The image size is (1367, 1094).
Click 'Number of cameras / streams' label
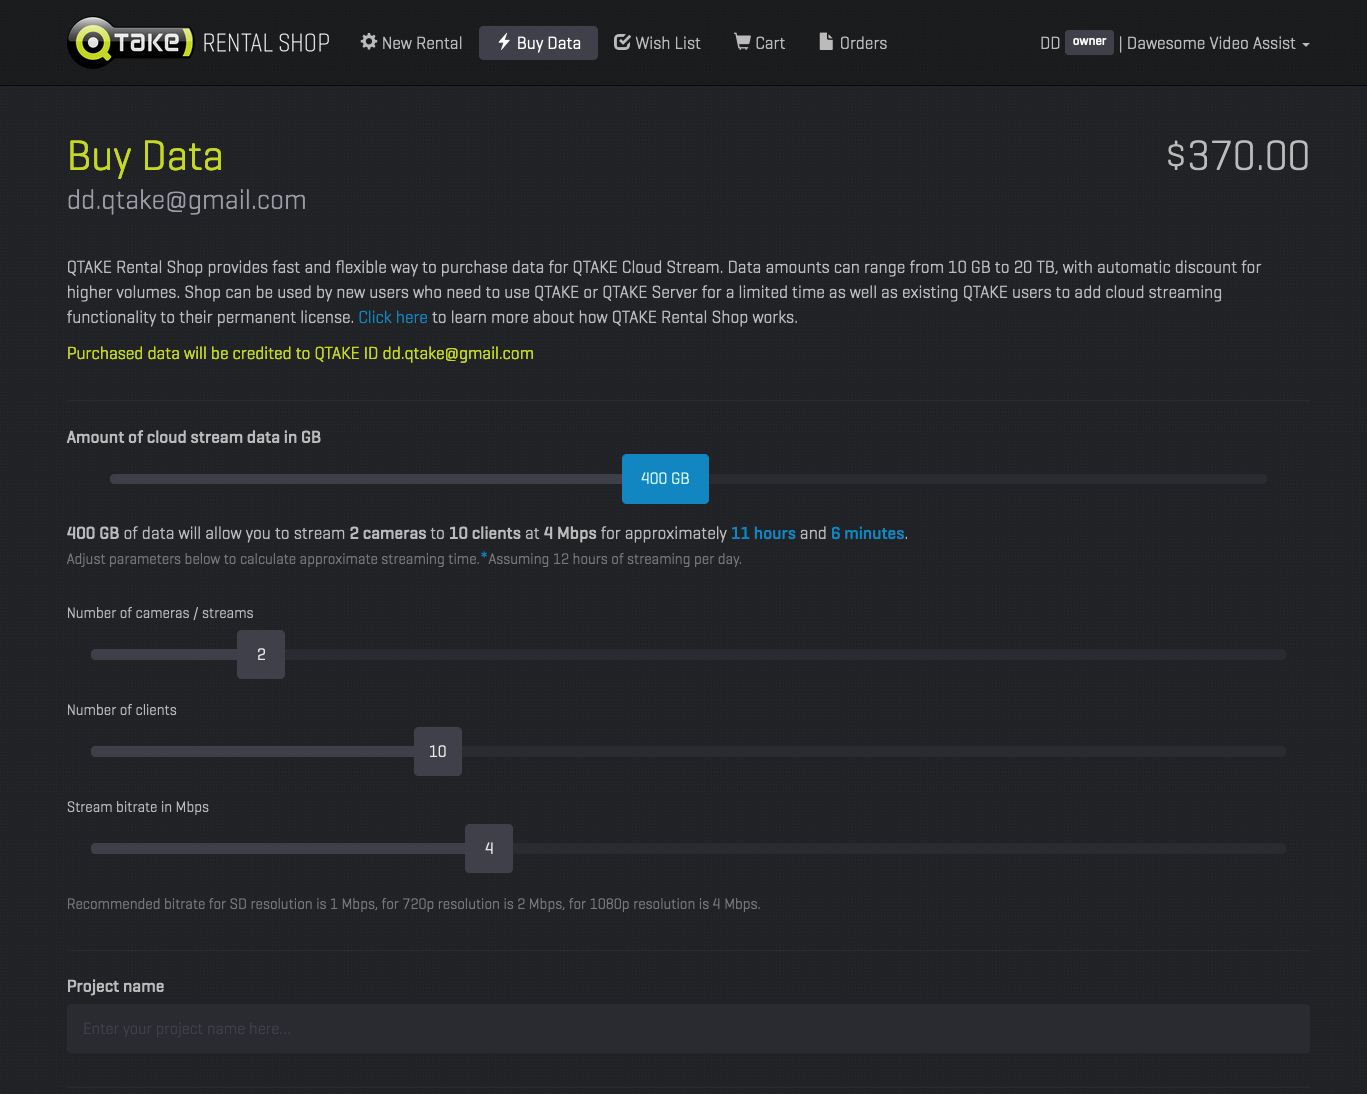[160, 613]
